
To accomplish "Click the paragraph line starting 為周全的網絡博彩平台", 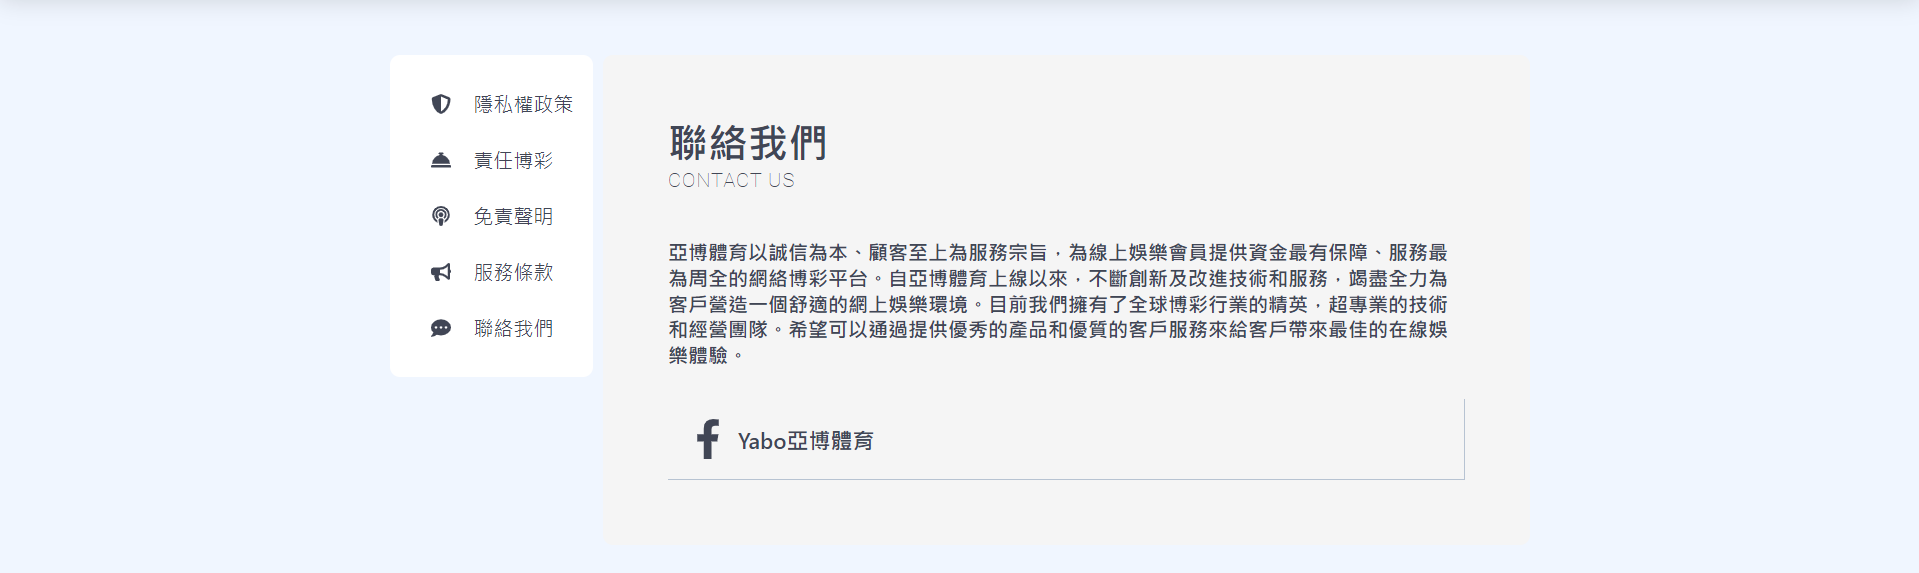I will (1058, 278).
